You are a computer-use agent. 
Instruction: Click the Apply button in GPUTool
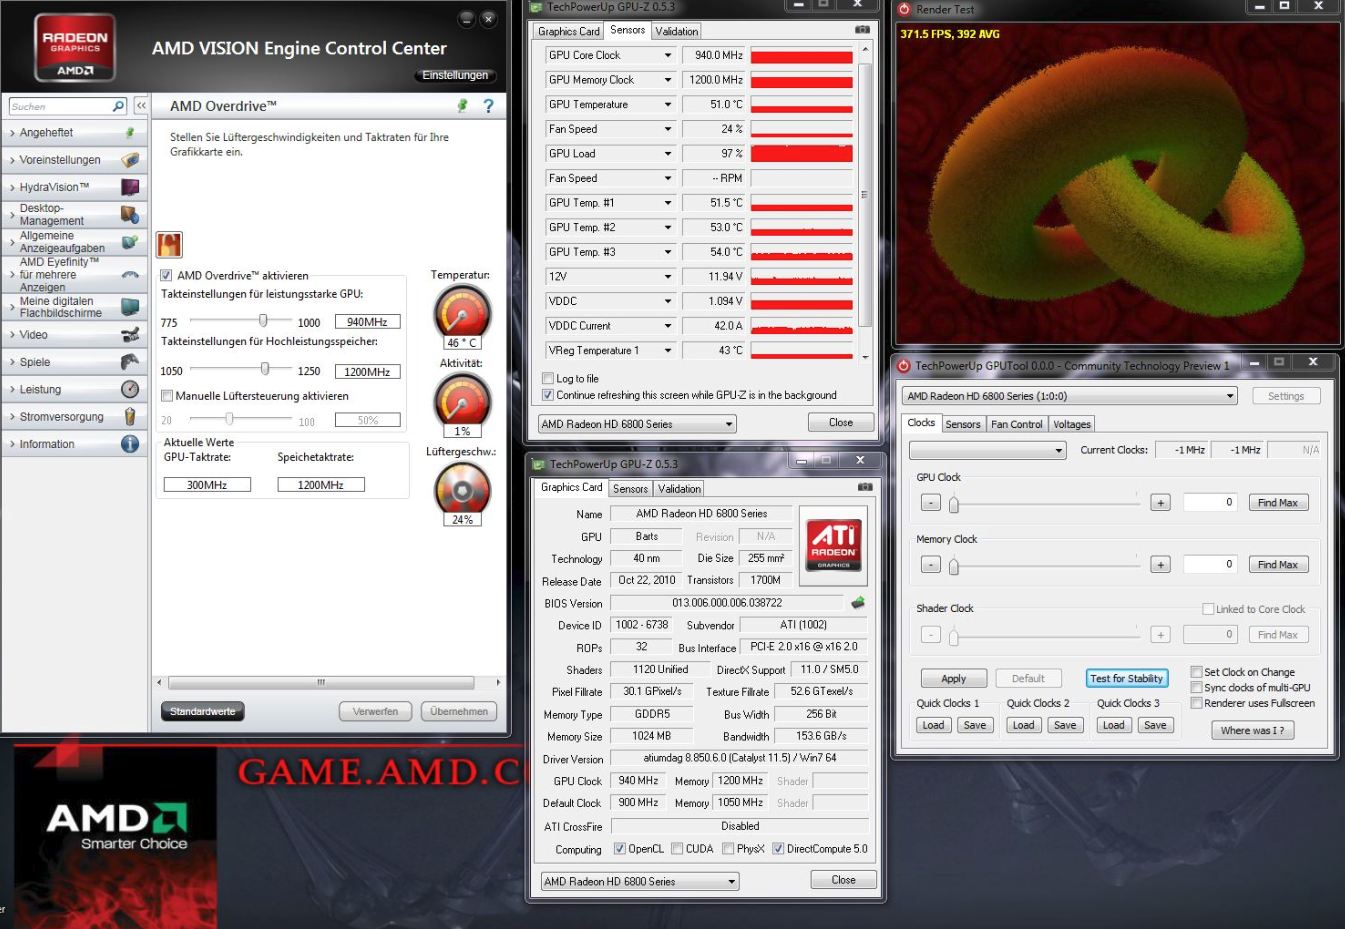pyautogui.click(x=953, y=678)
